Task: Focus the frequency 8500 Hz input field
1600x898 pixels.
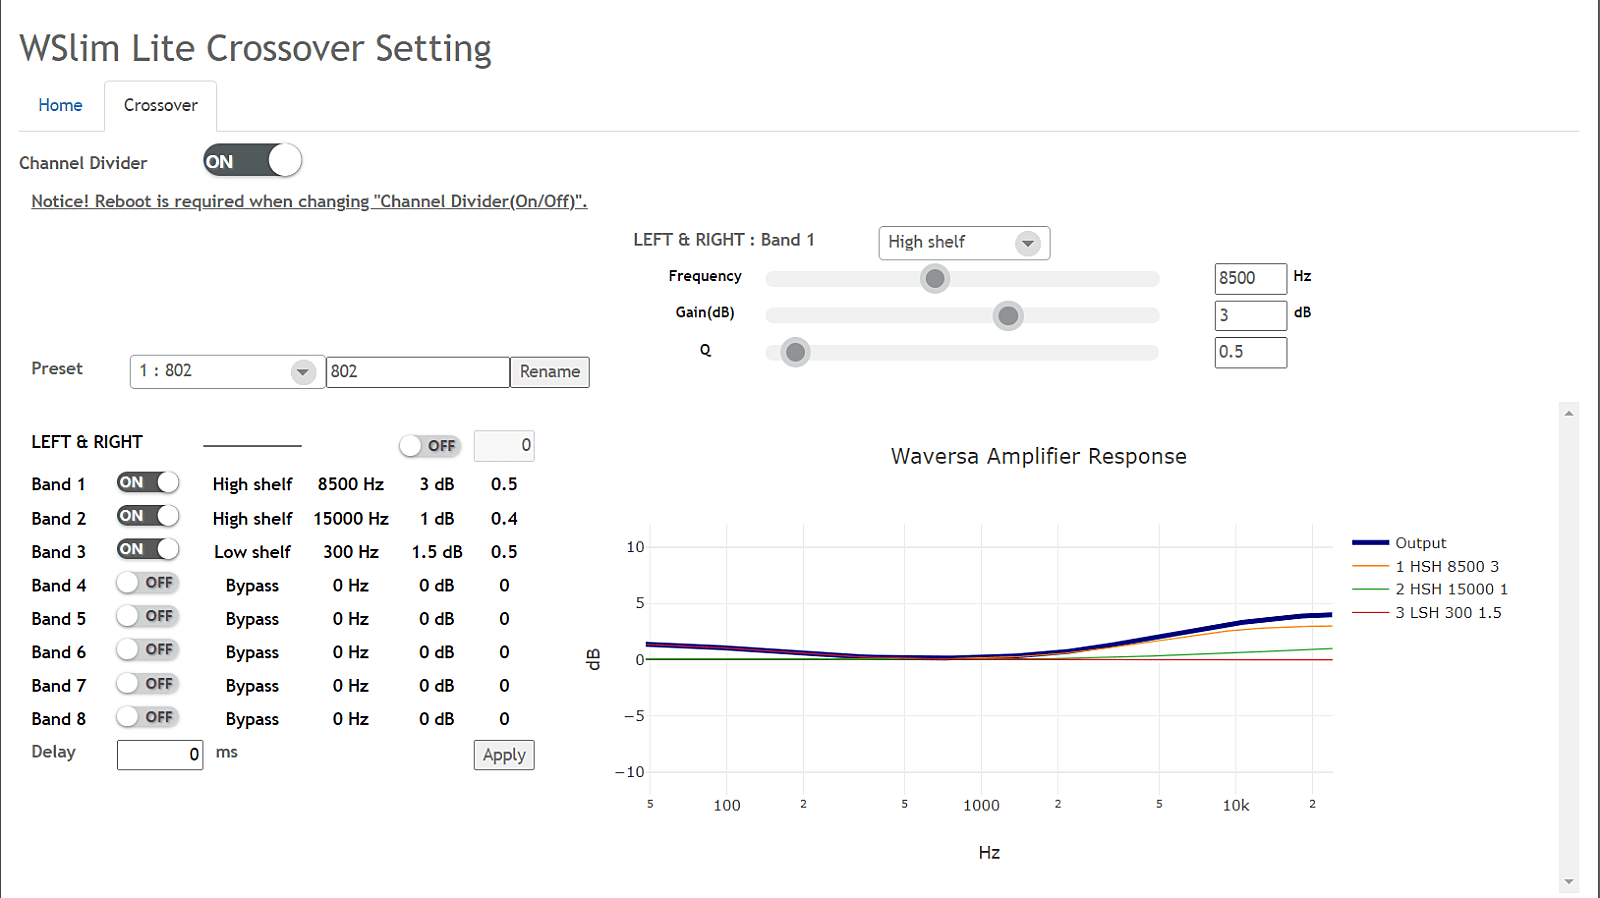Action: 1251,278
